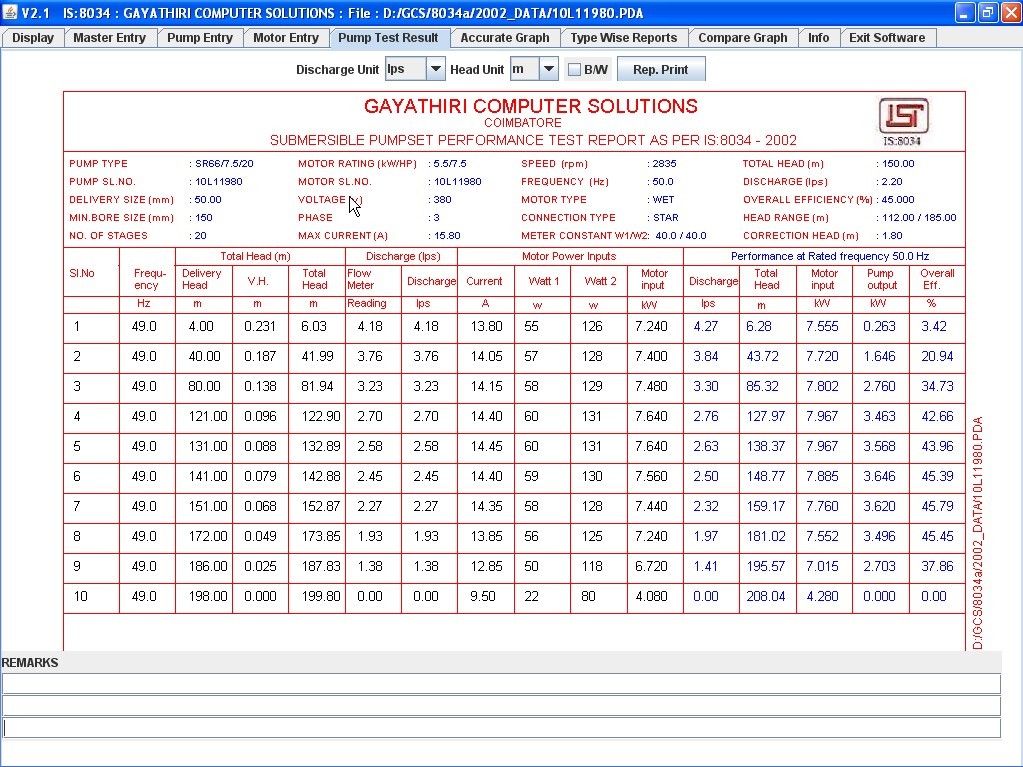Image resolution: width=1023 pixels, height=767 pixels.
Task: Click the third REMARKS input line
Action: click(x=501, y=727)
